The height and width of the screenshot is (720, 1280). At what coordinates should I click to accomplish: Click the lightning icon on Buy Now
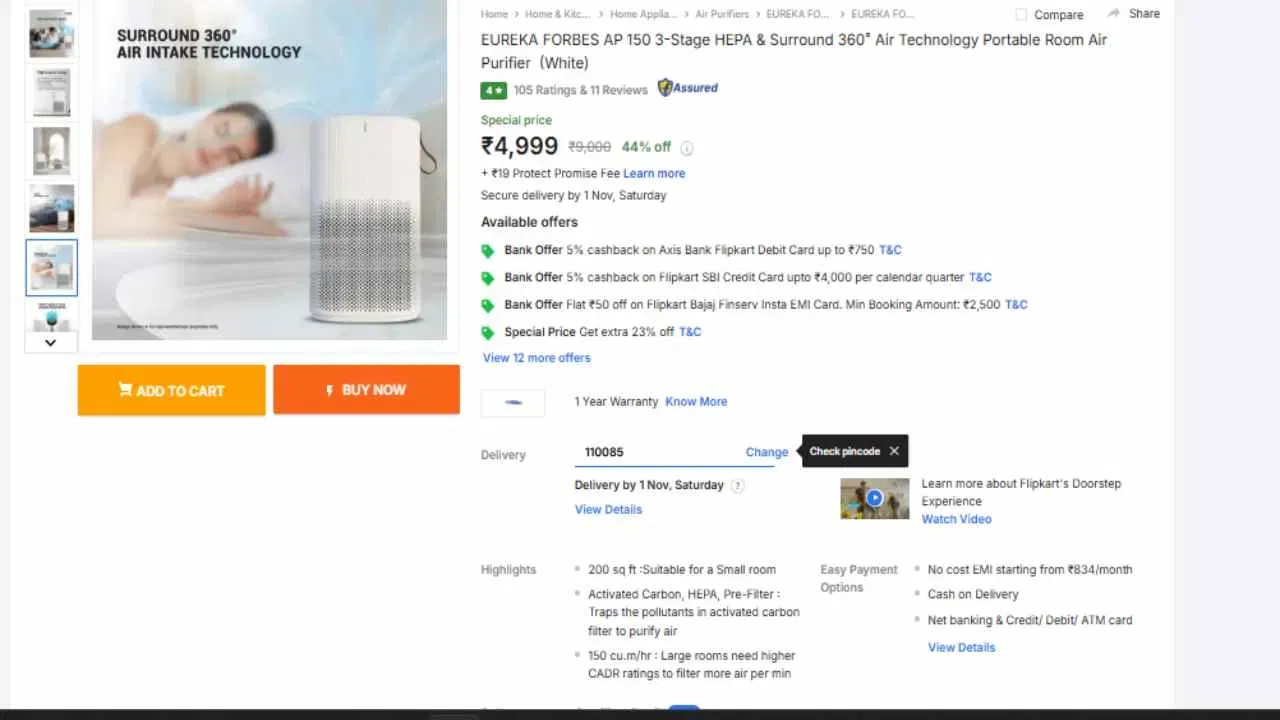tap(332, 390)
